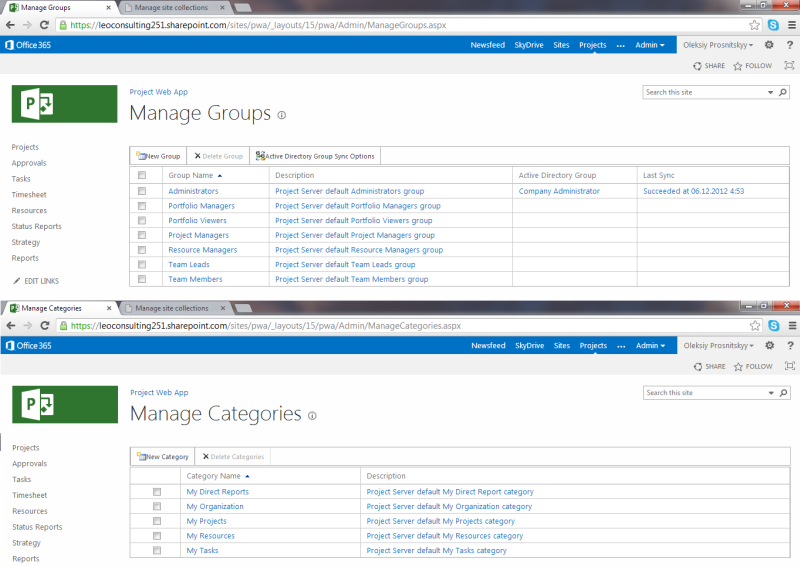Check the Portfolio Managers group checkbox
Image resolution: width=800 pixels, height=566 pixels.
tap(142, 206)
